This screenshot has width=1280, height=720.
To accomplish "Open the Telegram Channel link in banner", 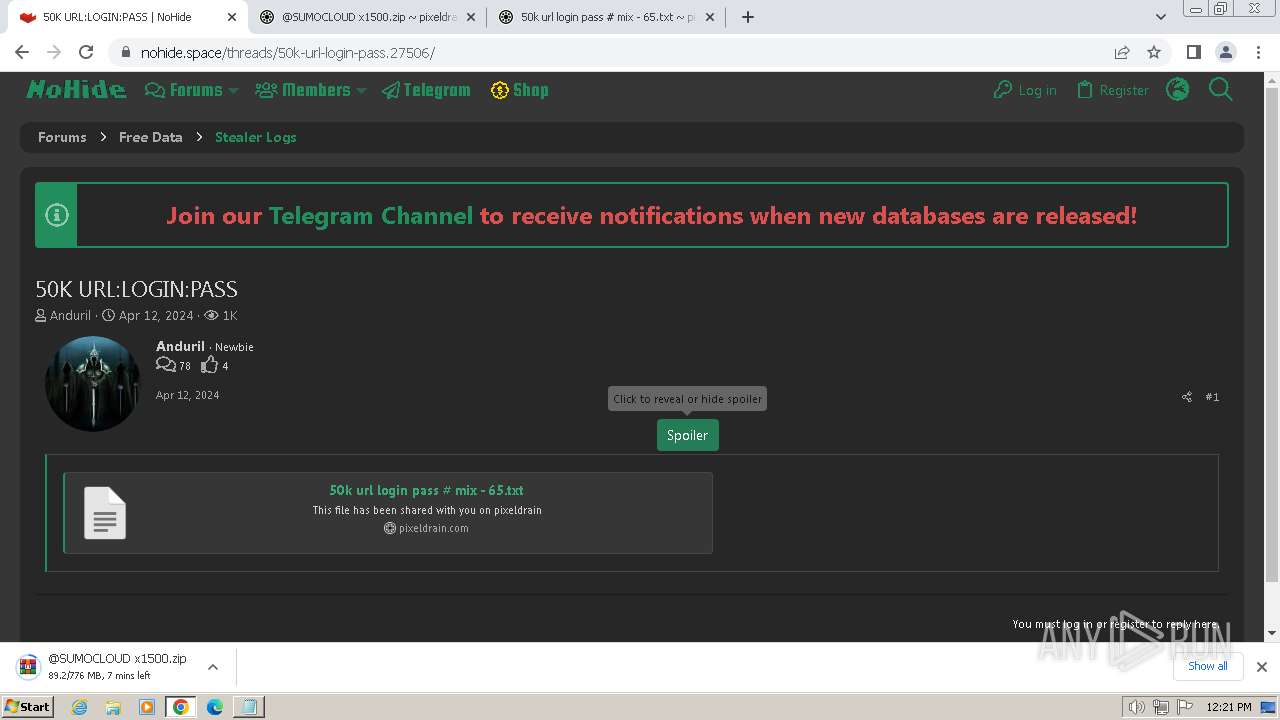I will pos(371,216).
